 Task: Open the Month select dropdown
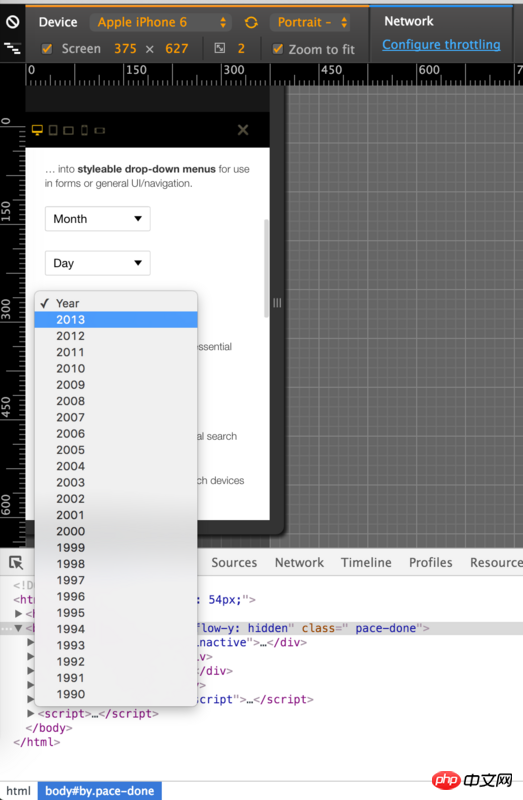(97, 219)
